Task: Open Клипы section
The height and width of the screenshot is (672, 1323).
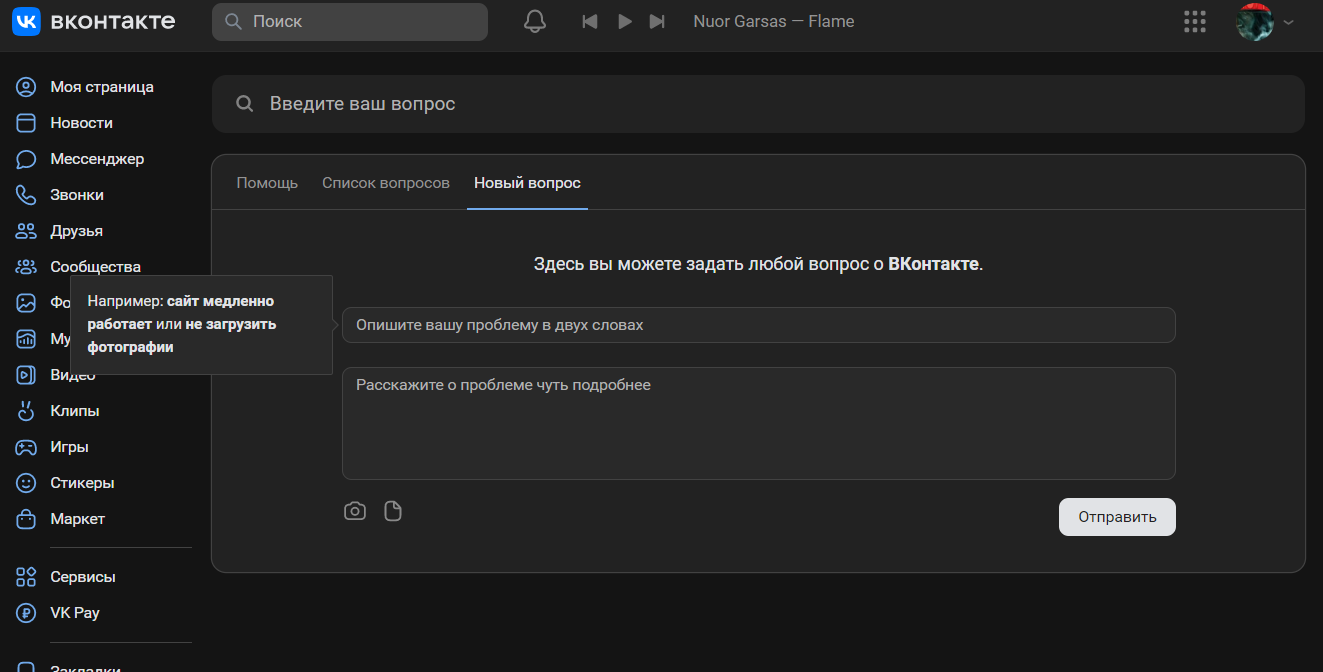Action: tap(75, 411)
